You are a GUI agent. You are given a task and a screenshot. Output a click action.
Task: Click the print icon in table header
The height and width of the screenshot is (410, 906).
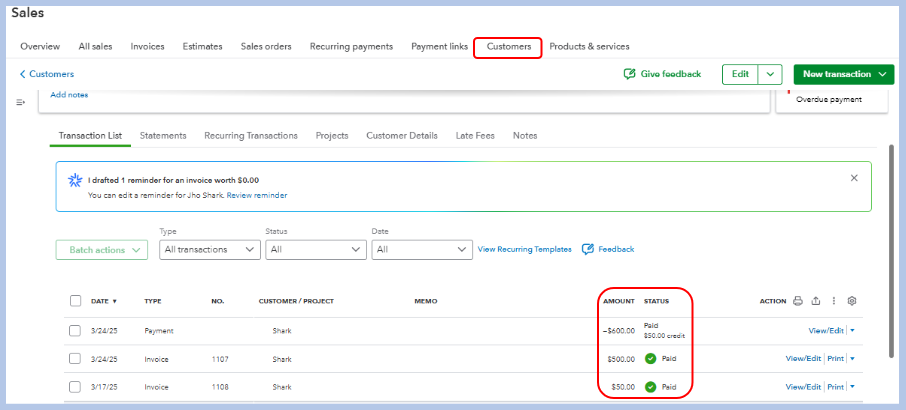pyautogui.click(x=798, y=301)
